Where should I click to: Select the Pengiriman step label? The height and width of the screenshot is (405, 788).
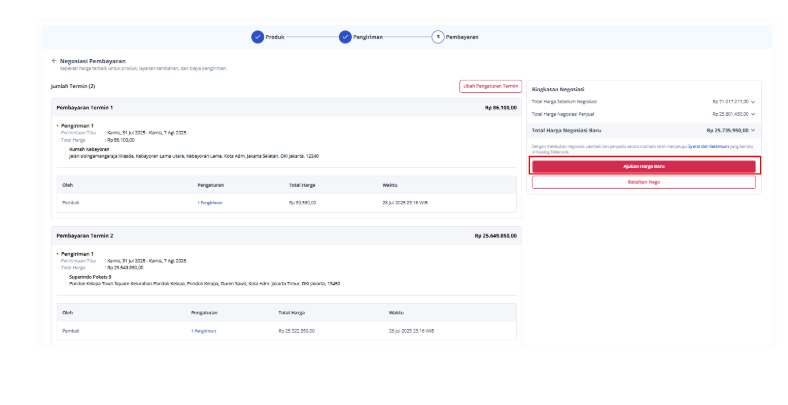pos(368,37)
